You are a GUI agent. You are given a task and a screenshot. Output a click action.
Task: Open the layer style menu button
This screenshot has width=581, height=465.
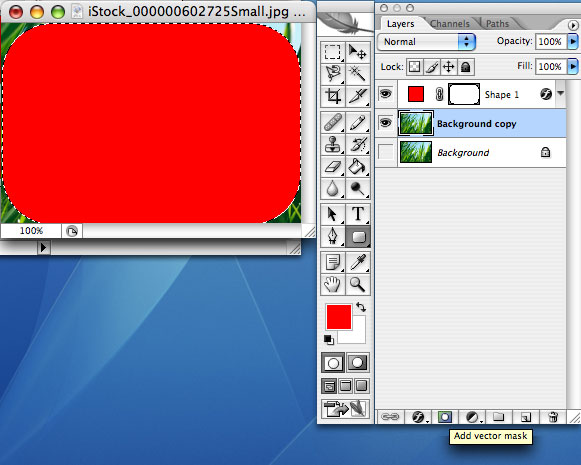(x=419, y=417)
